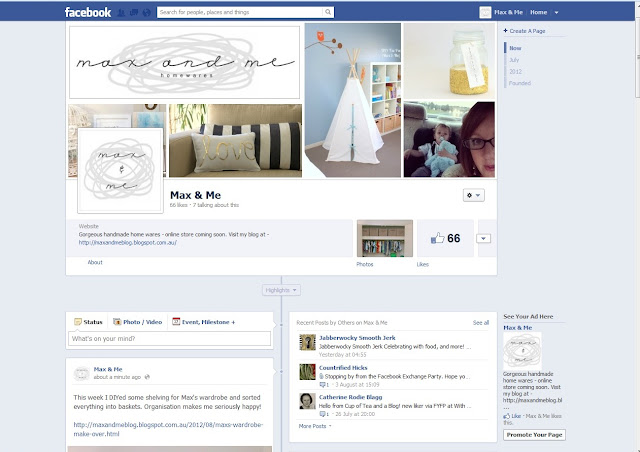Click Jabberwocky Smooth Jerk avatar
Viewport: 640px width, 452px height.
(307, 342)
